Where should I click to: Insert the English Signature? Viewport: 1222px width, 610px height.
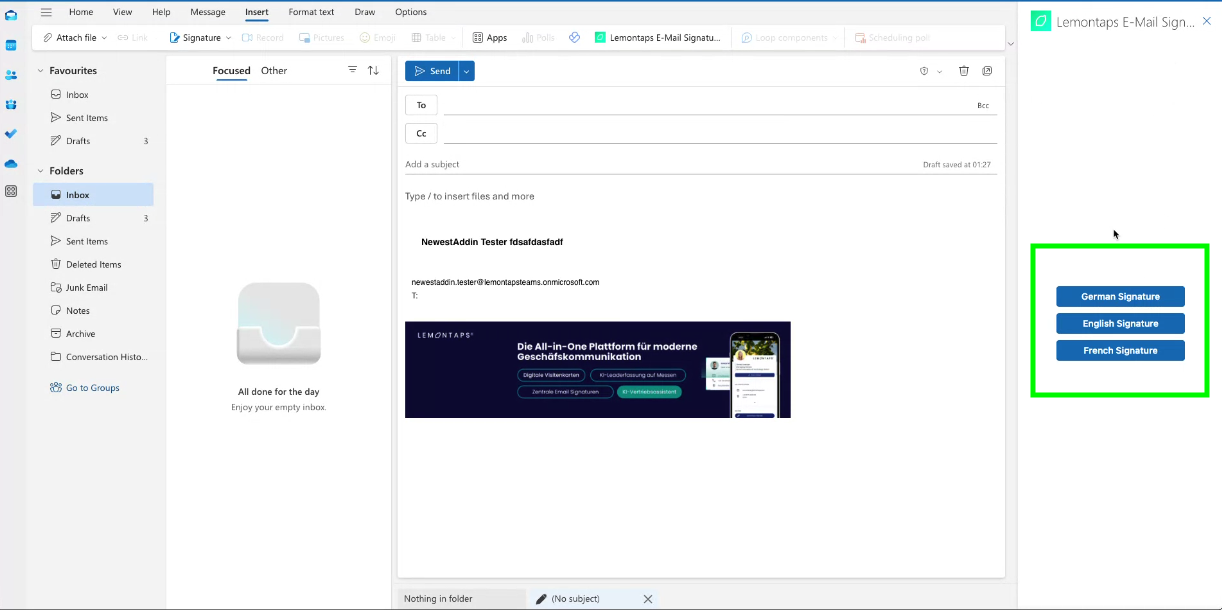click(1120, 323)
